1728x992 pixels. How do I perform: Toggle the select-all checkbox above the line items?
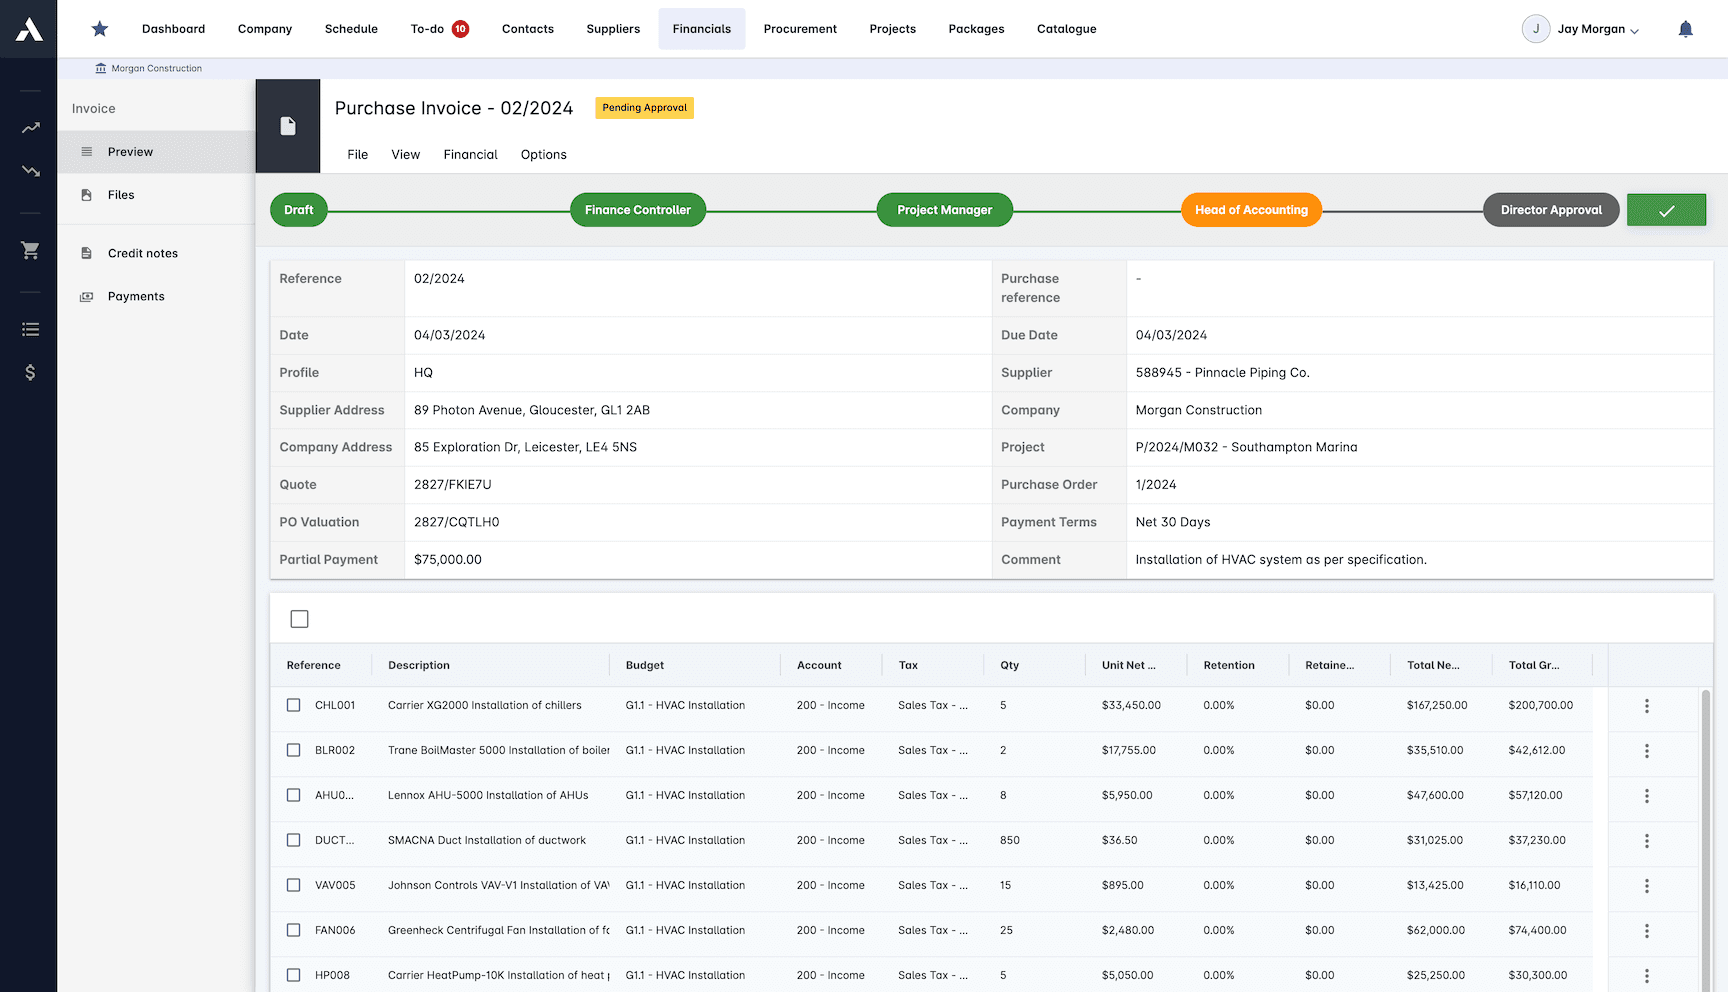[299, 618]
